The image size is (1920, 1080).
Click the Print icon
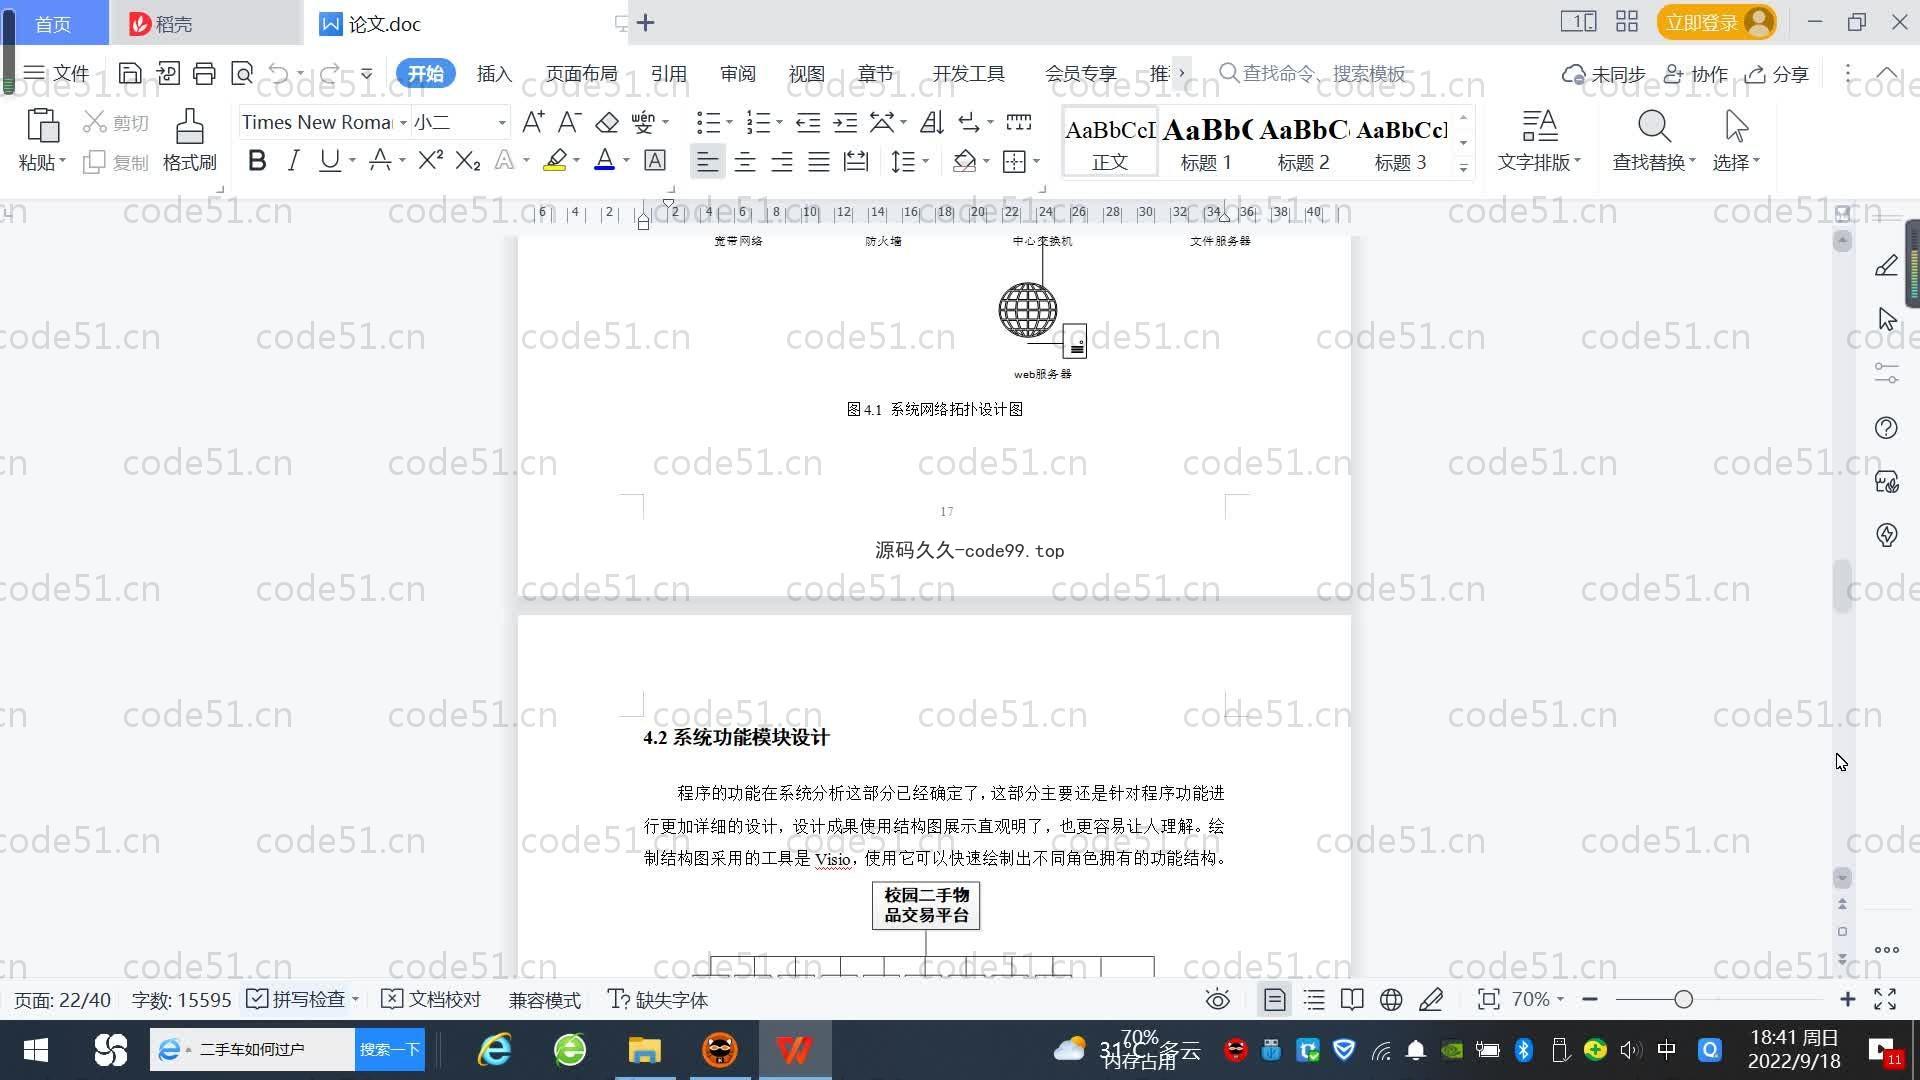204,73
